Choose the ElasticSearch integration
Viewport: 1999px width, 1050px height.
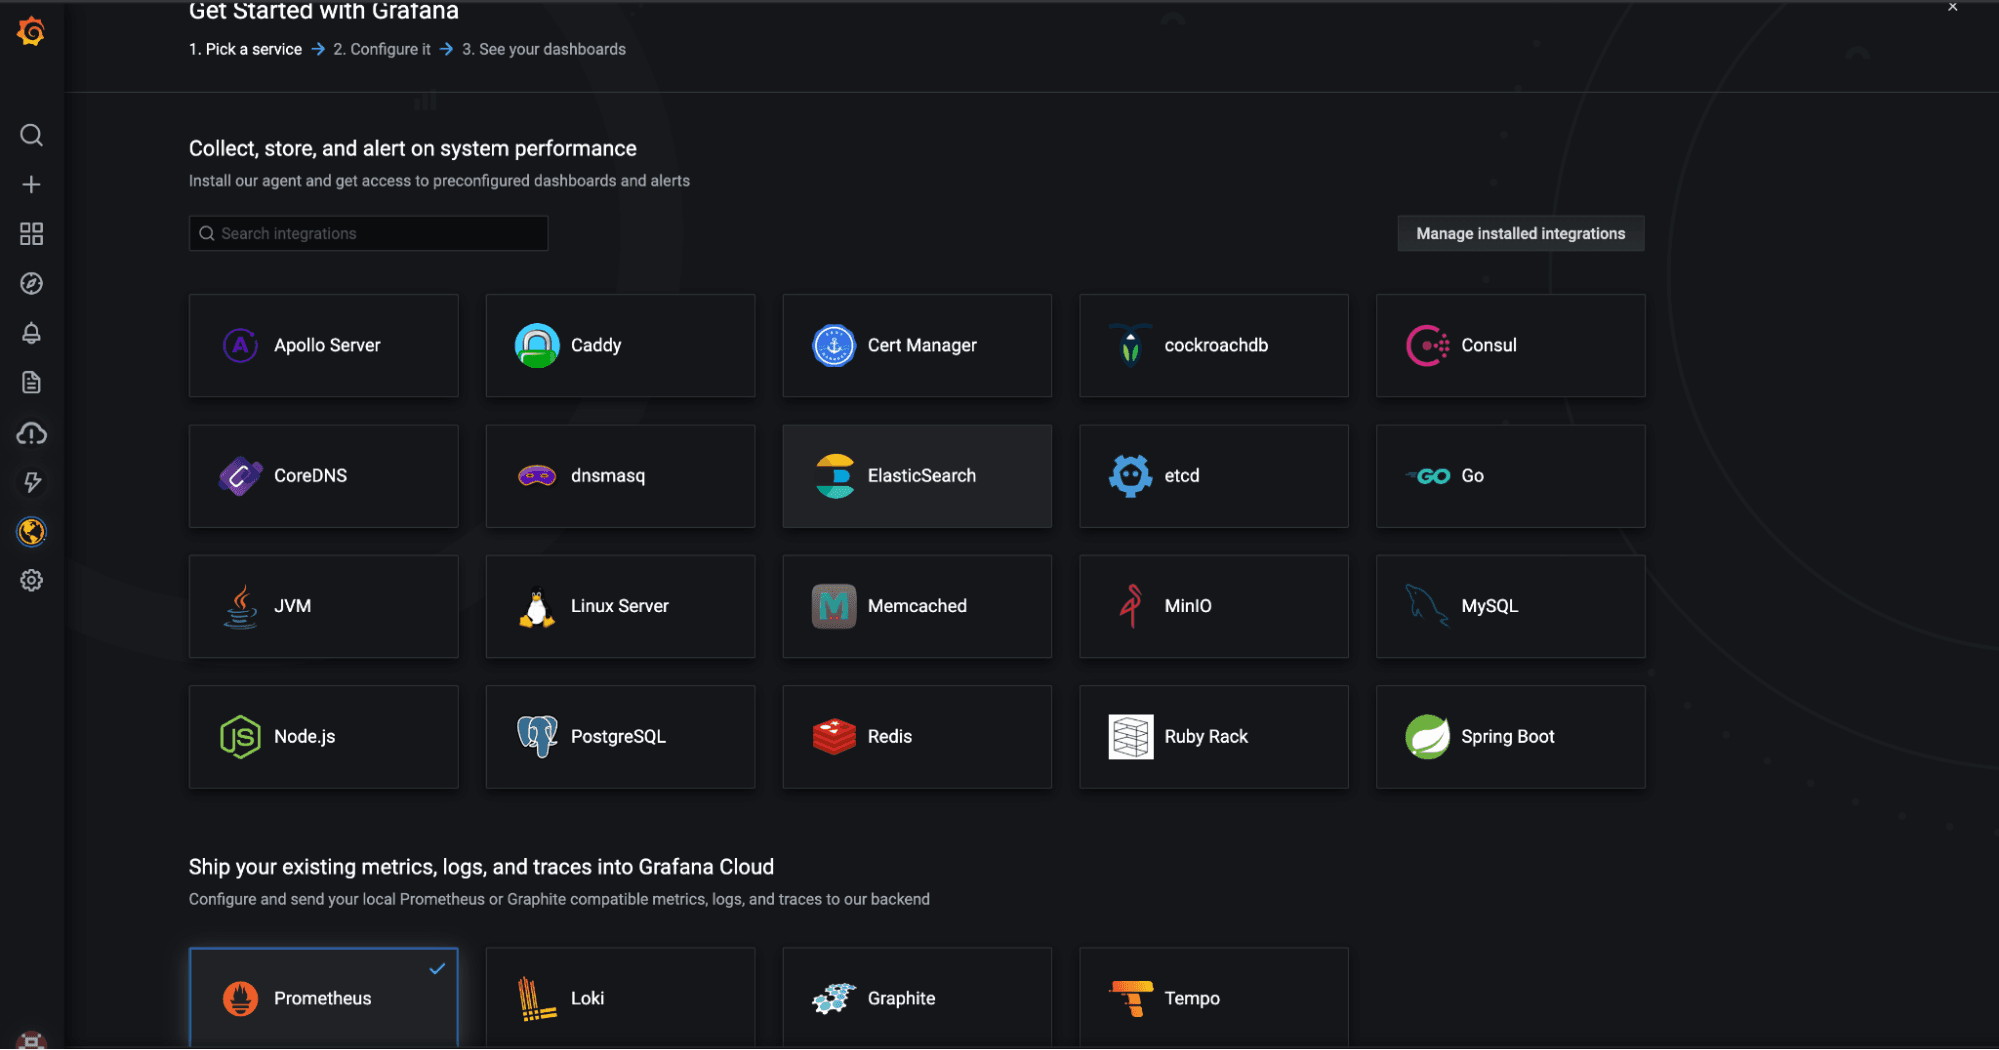pyautogui.click(x=916, y=476)
